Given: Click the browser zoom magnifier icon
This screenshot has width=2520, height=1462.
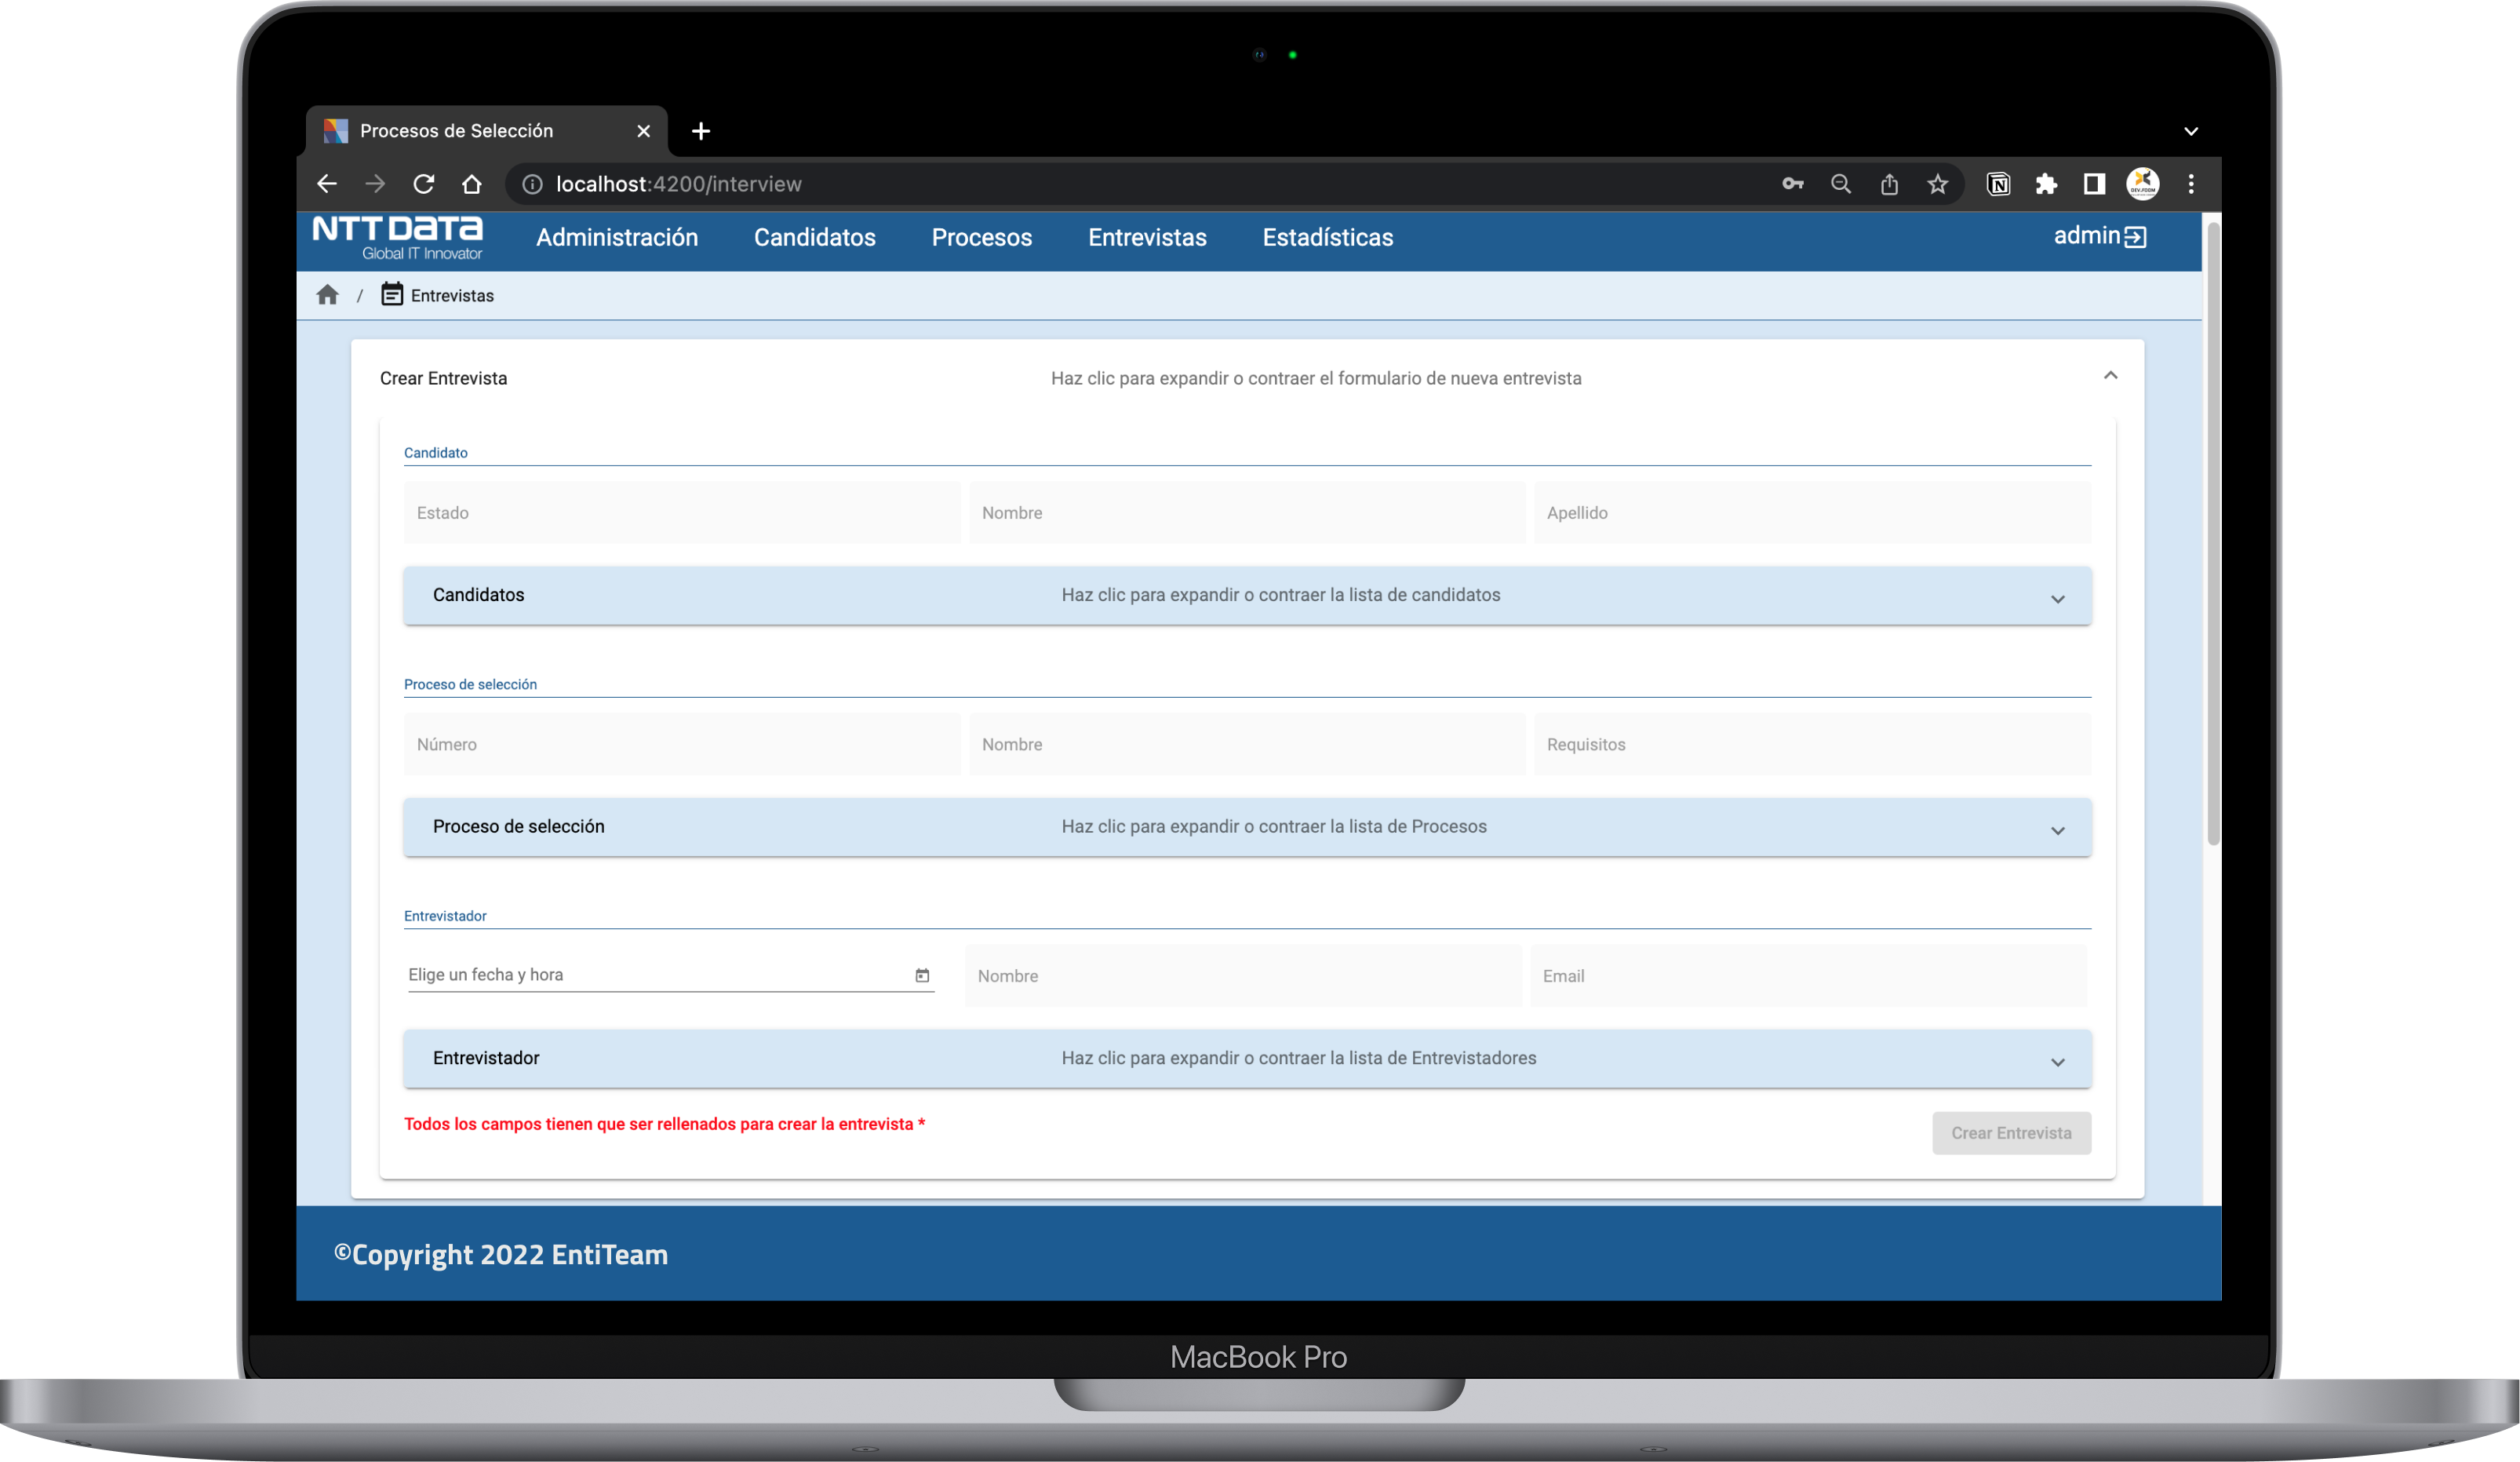Looking at the screenshot, I should click(x=1840, y=184).
